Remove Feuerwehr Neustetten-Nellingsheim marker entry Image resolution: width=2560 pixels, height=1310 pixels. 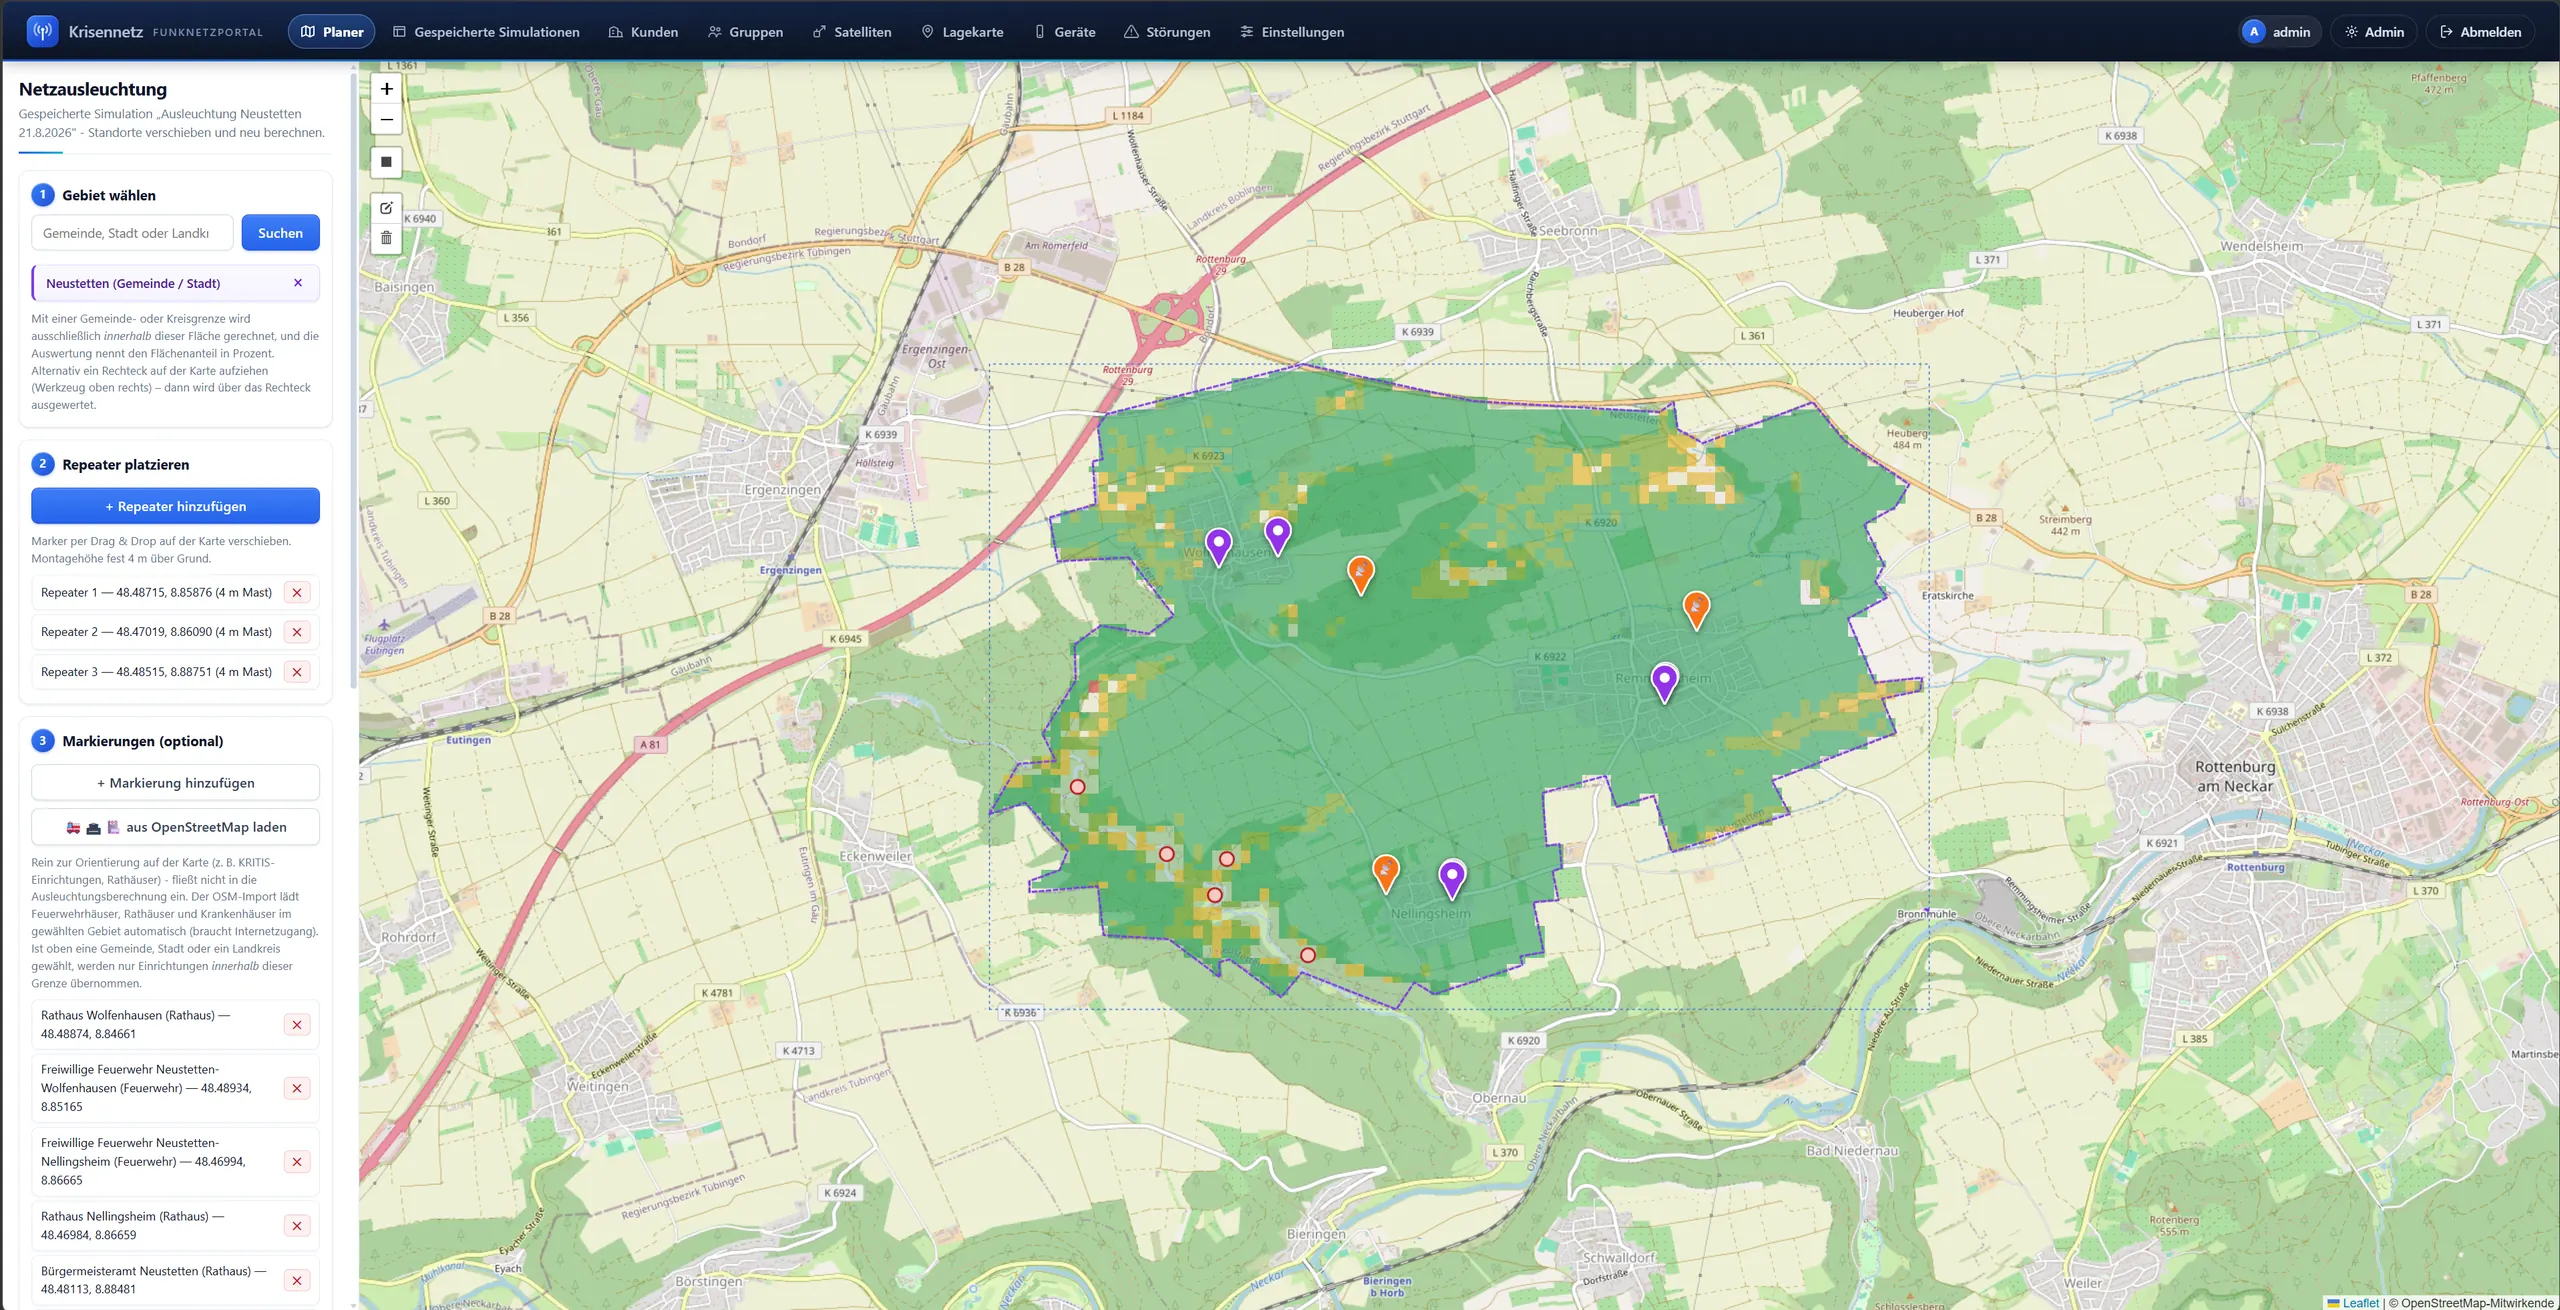coord(297,1162)
